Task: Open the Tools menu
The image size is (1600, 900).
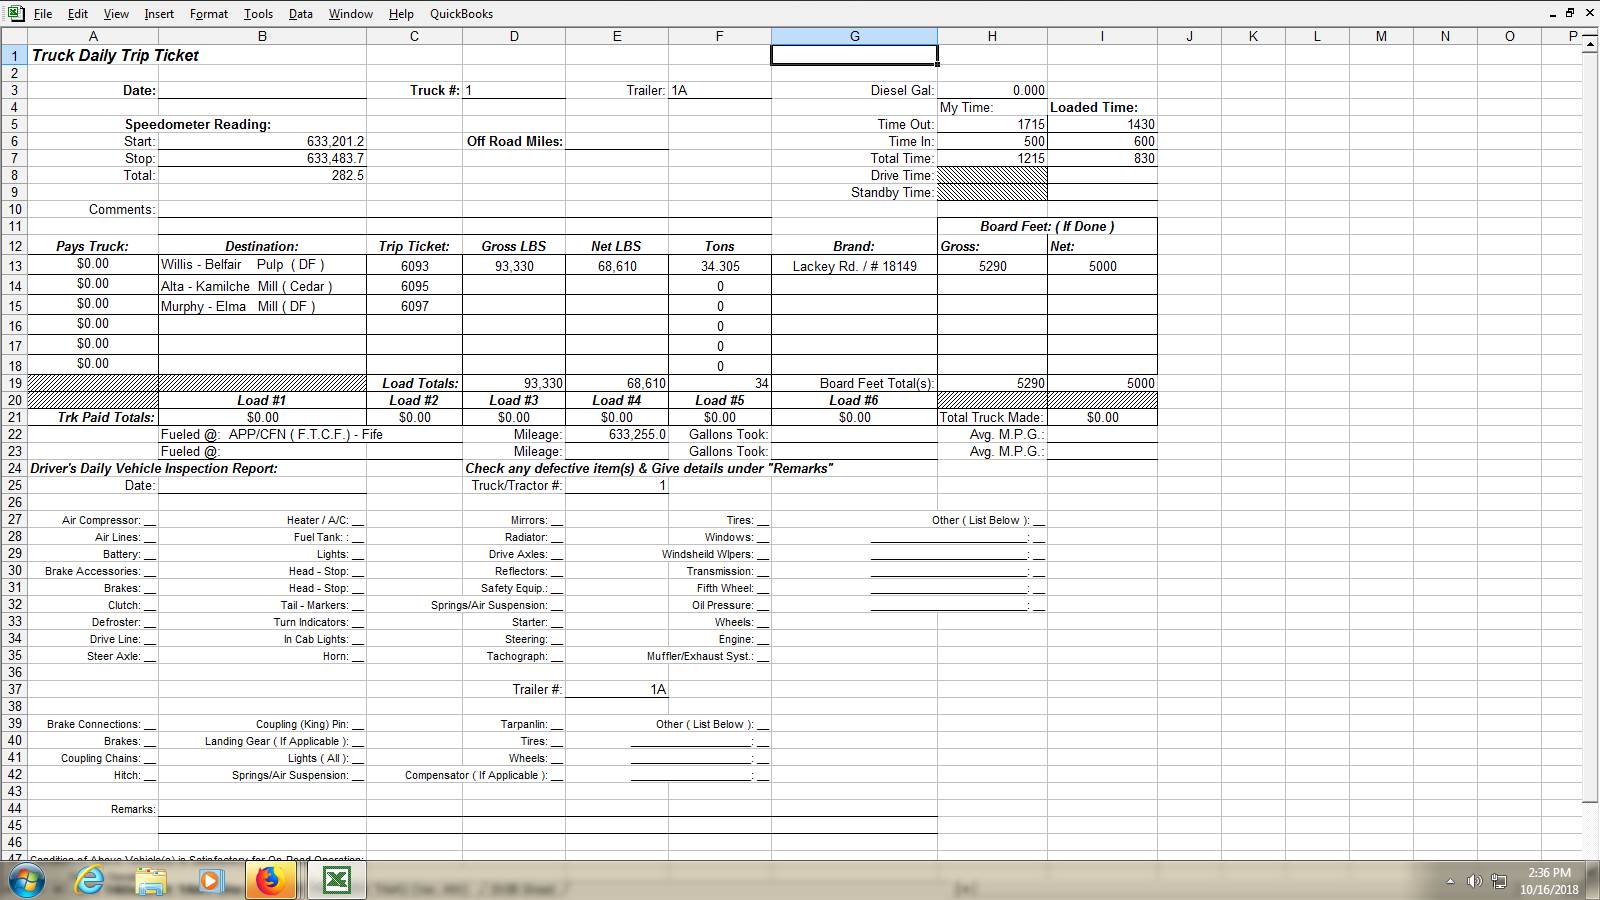Action: pos(258,14)
